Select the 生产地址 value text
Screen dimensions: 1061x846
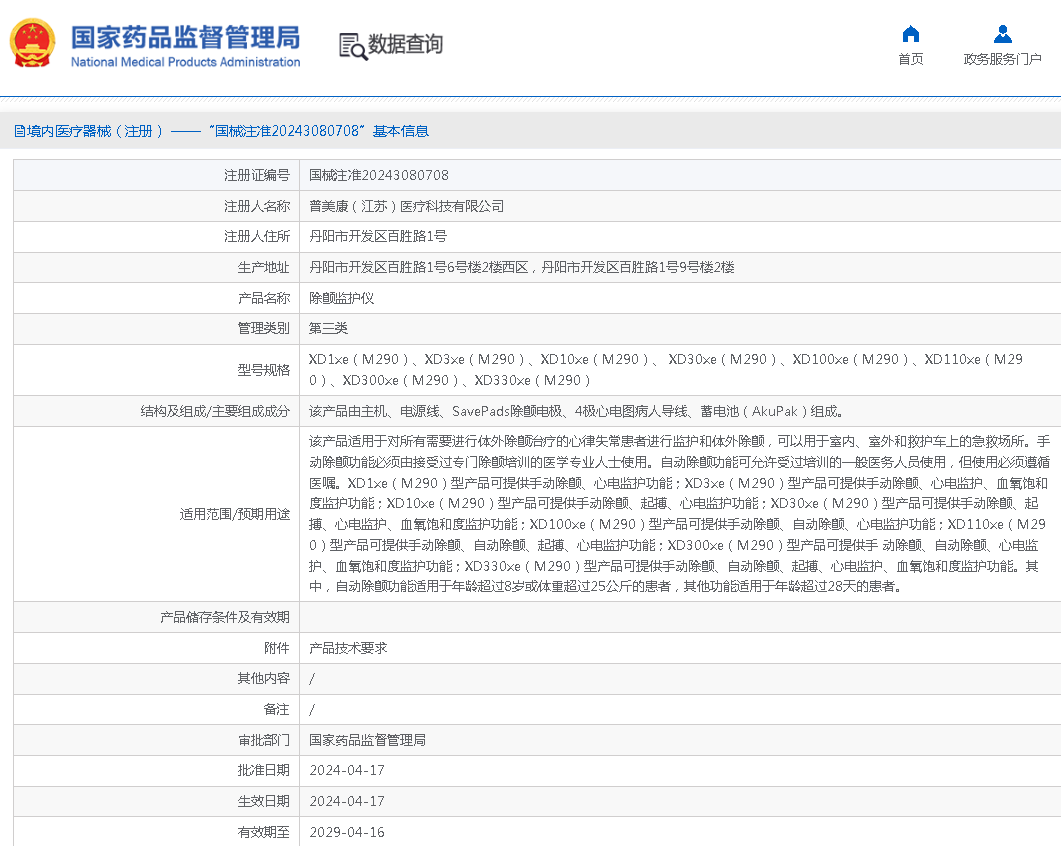pyautogui.click(x=522, y=267)
